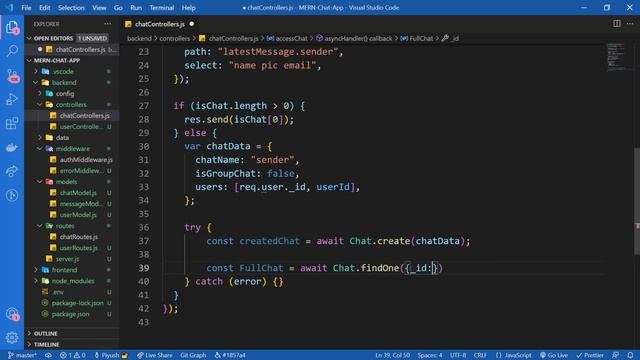This screenshot has width=640, height=360.
Task: Click the #1857a4 color status item
Action: pos(230,355)
